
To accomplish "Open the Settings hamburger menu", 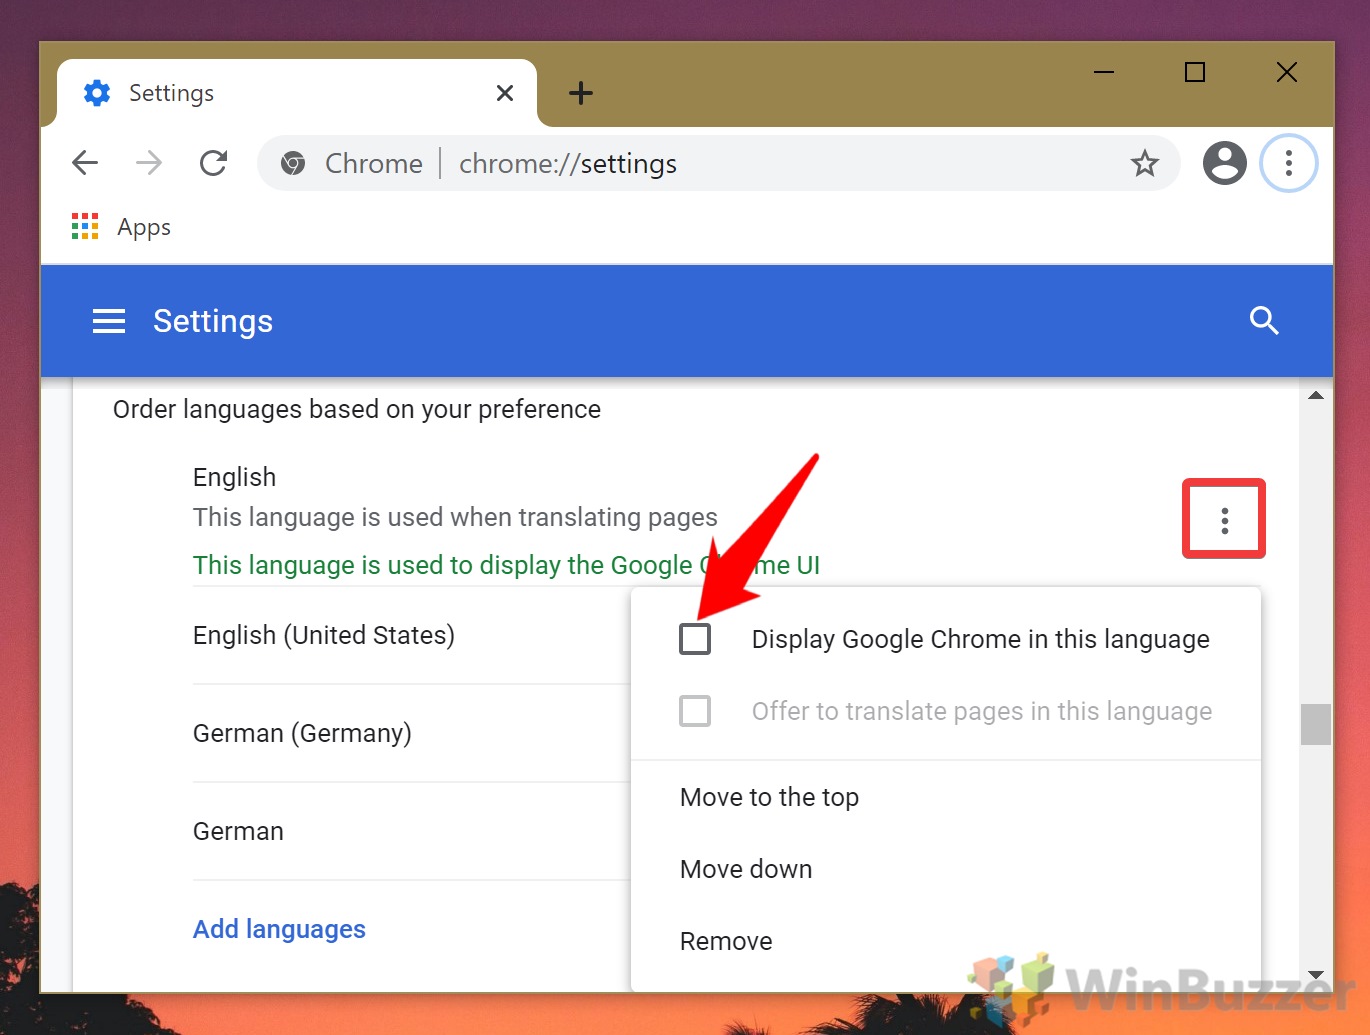I will (109, 321).
